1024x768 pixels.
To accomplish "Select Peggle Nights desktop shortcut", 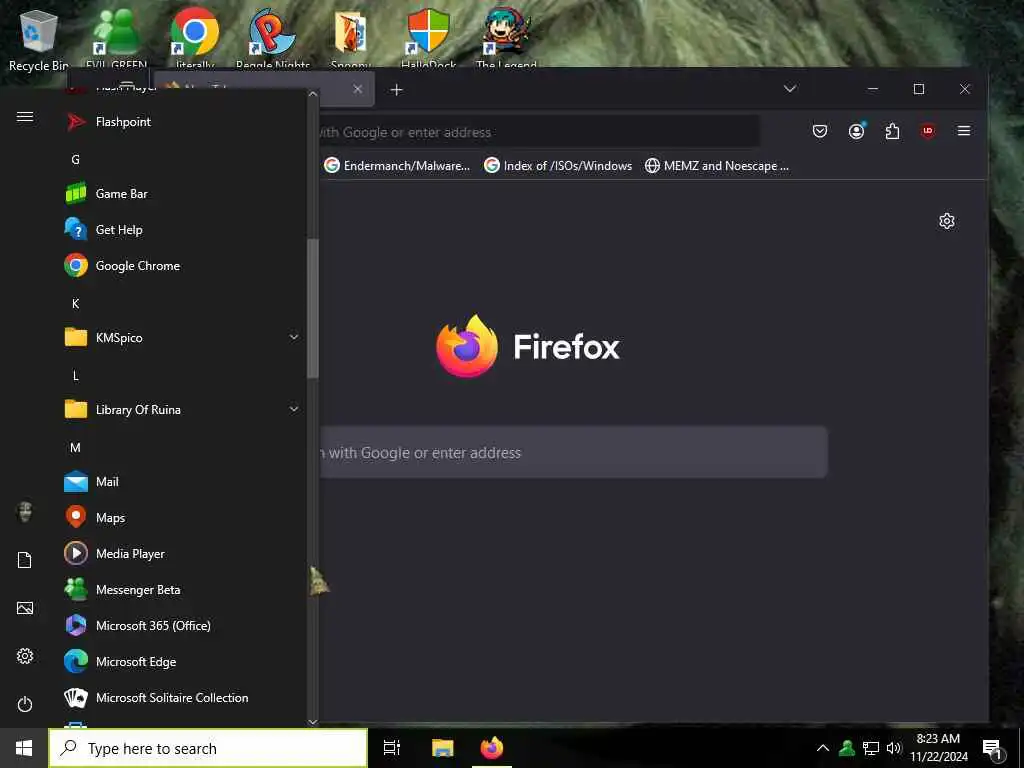I will point(273,38).
